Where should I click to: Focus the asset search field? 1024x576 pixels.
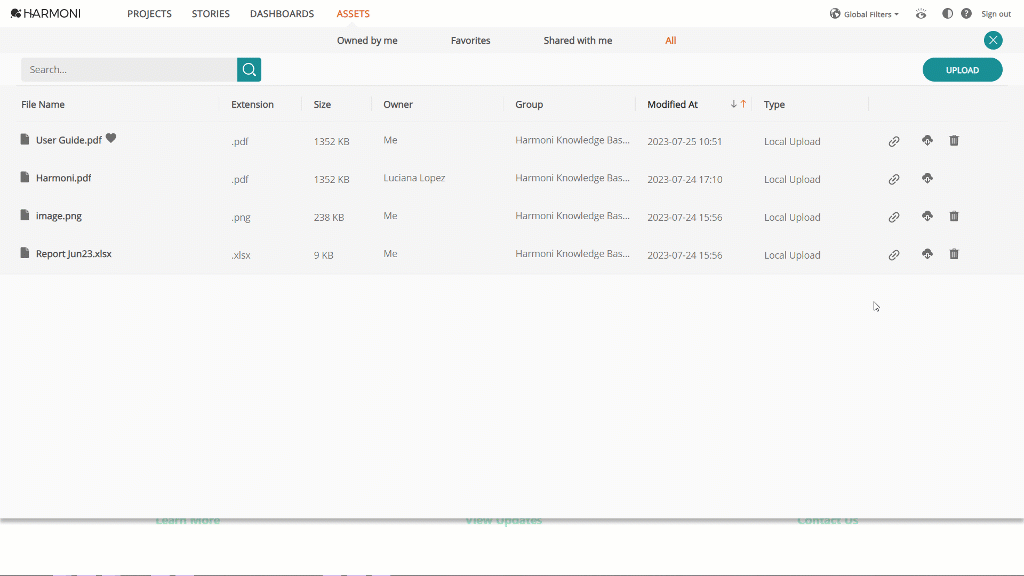129,70
